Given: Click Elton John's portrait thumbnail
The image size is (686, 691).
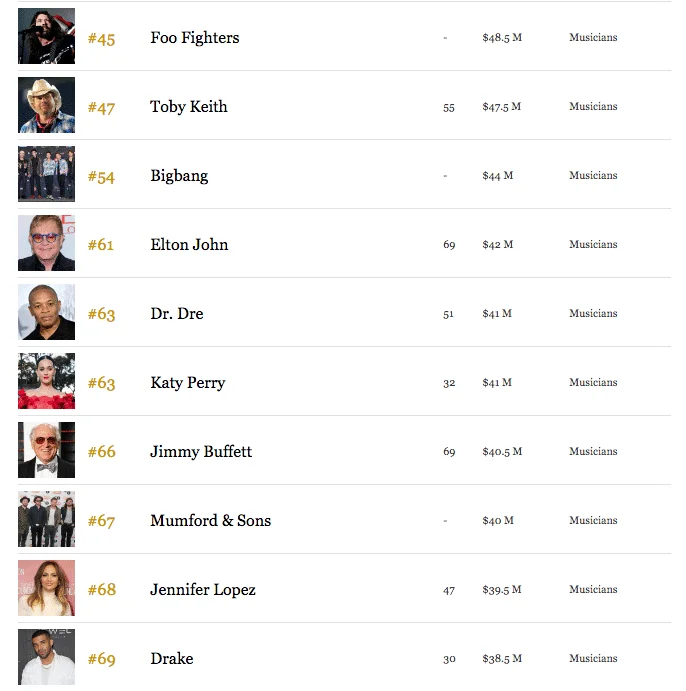Looking at the screenshot, I should pos(46,244).
